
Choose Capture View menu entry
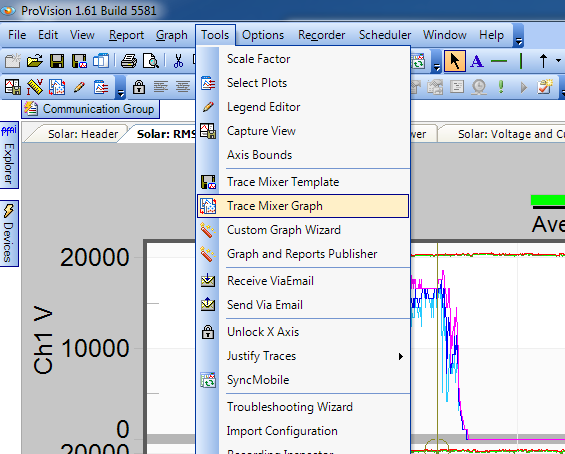click(x=303, y=131)
